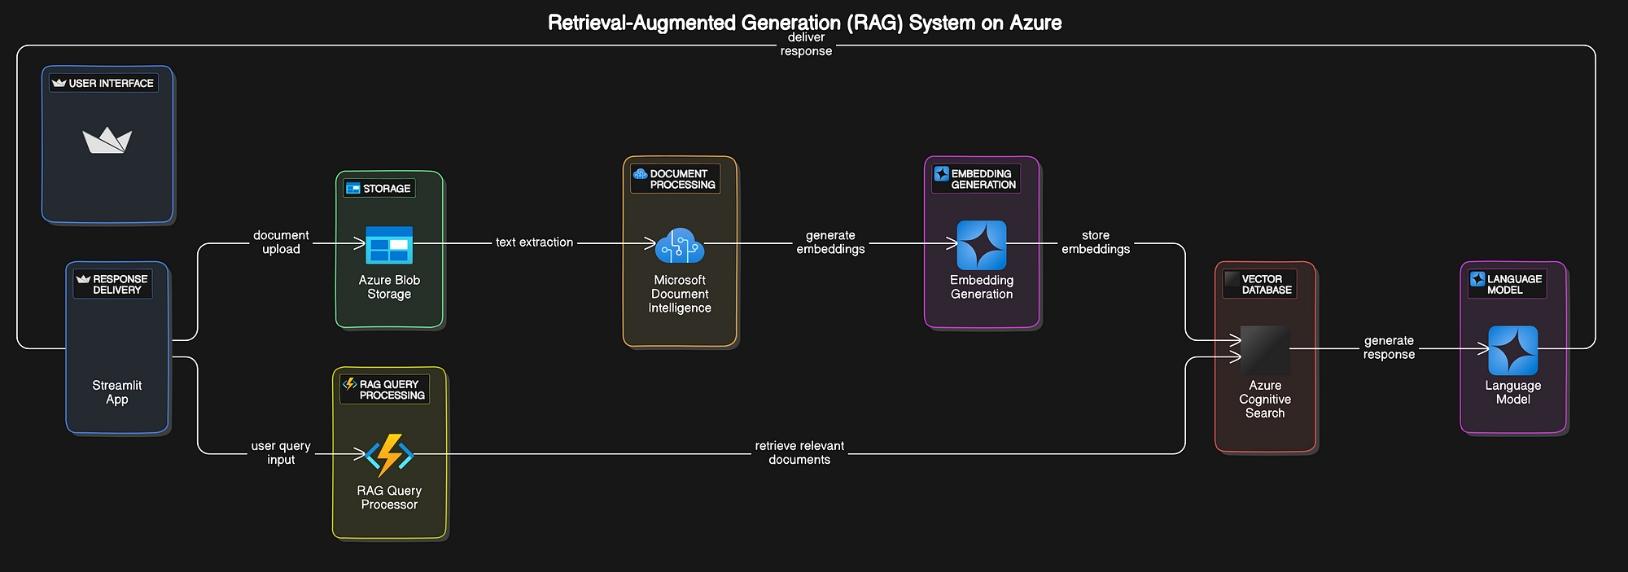Click the 'retrieve relevant documents' edge label
The image size is (1628, 572).
pos(799,453)
